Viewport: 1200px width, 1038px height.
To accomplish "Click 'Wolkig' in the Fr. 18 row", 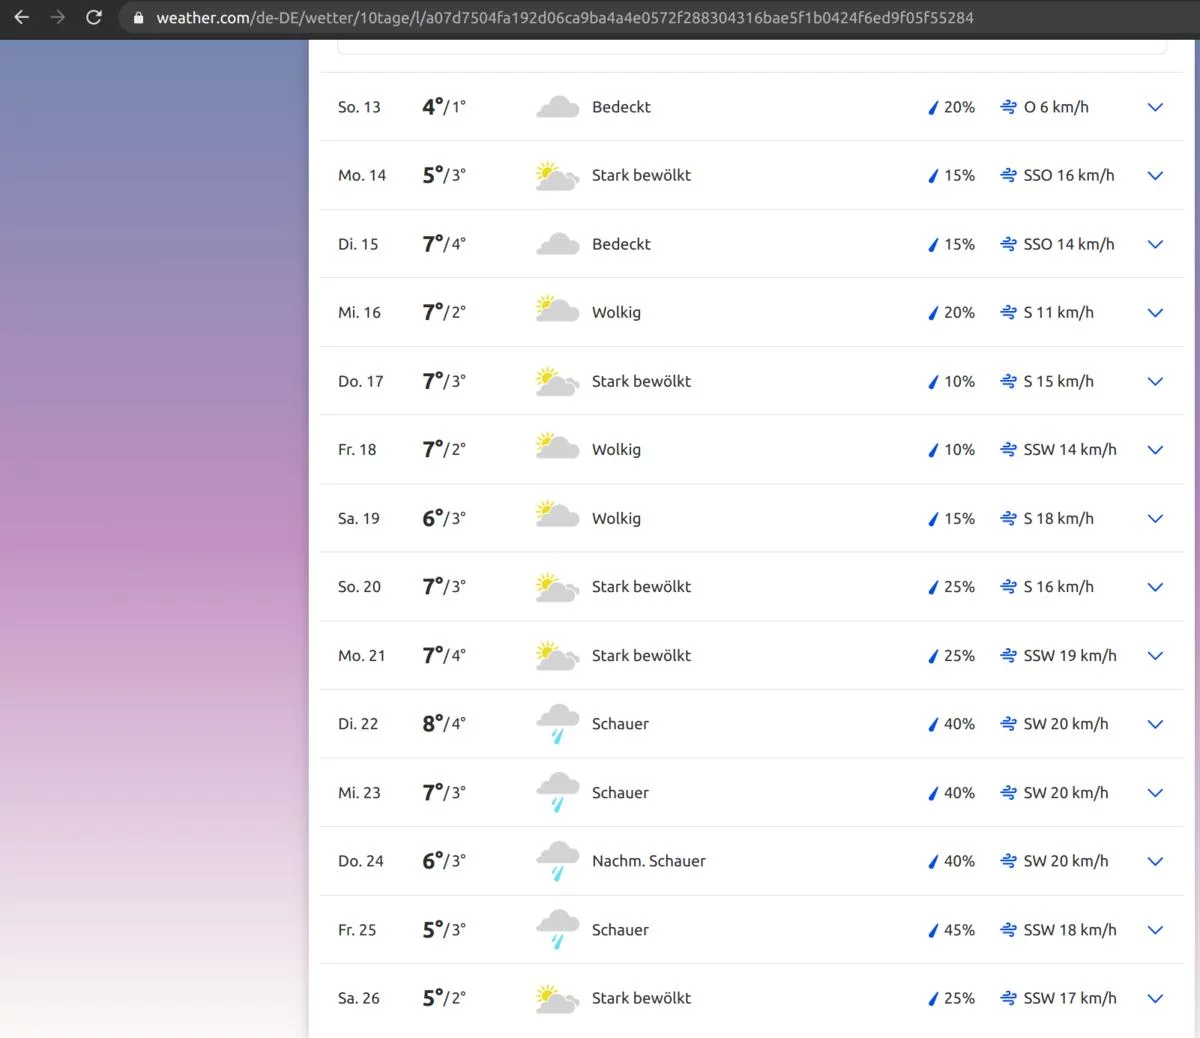I will [x=616, y=450].
